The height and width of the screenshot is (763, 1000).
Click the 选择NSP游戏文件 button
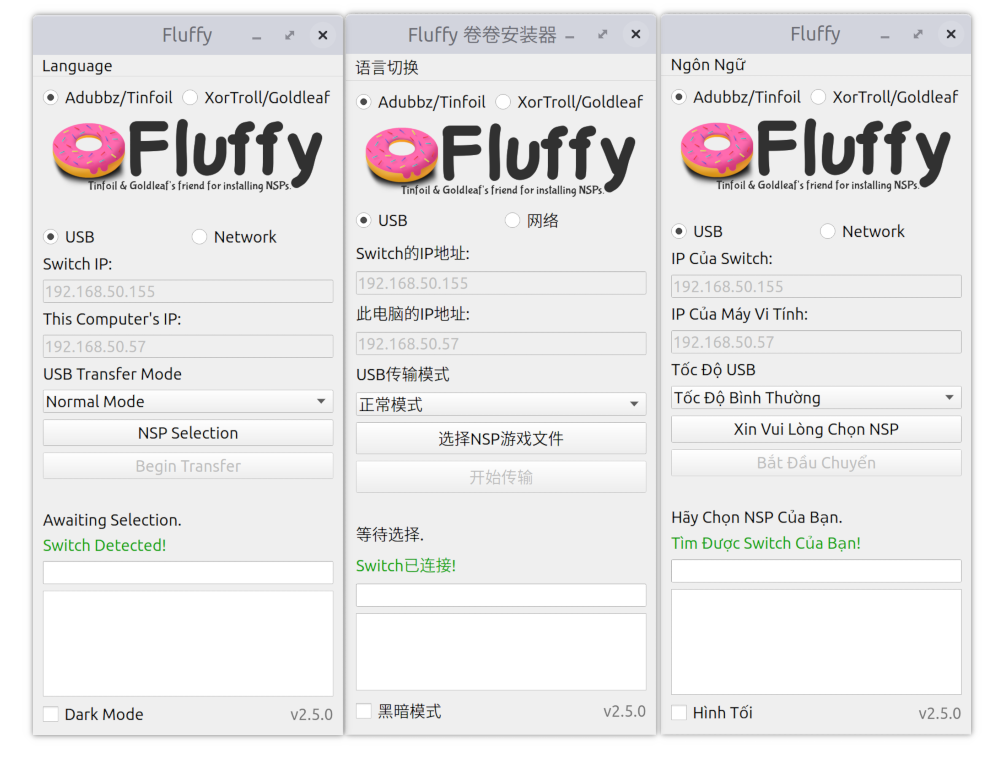(x=501, y=439)
